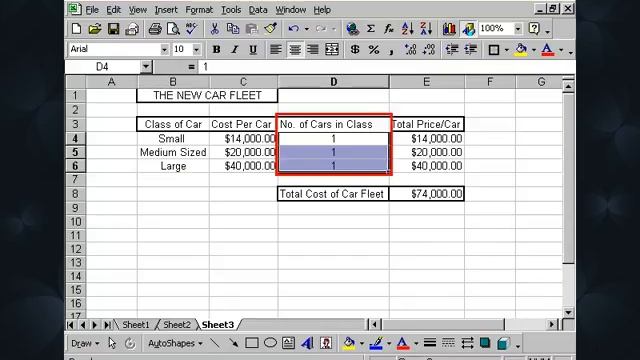This screenshot has width=640, height=360.
Task: Open the Borders dropdown arrow
Action: point(507,50)
